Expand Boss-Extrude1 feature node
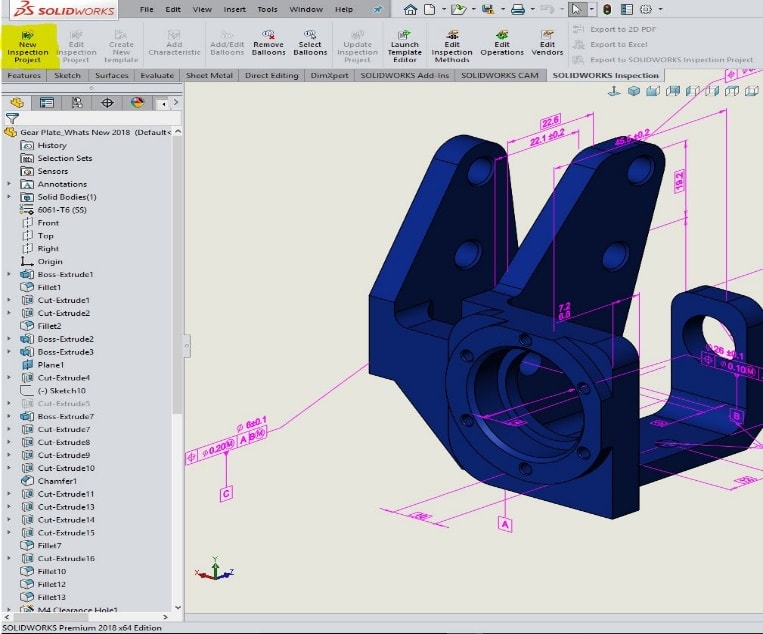763x634 pixels. coord(9,274)
